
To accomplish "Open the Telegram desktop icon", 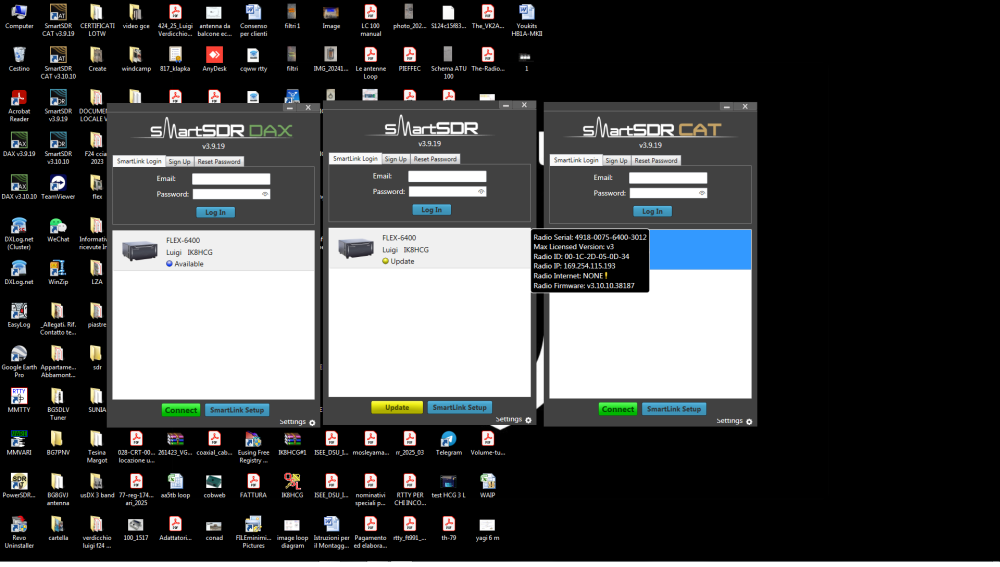I will pyautogui.click(x=448, y=443).
